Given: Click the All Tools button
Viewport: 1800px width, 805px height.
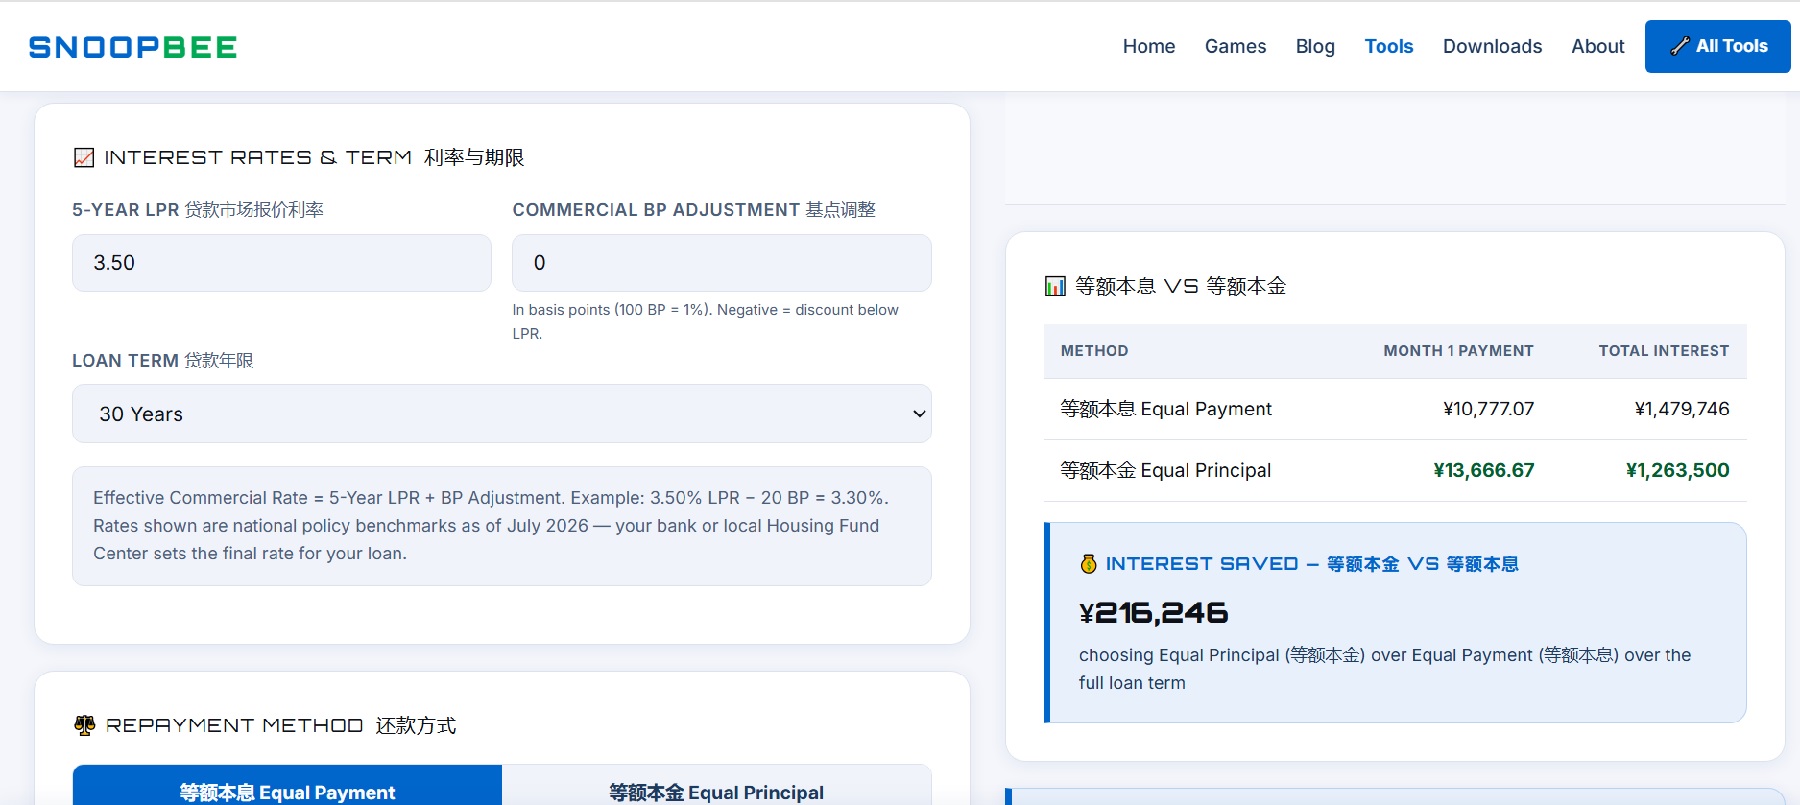Looking at the screenshot, I should [x=1717, y=46].
